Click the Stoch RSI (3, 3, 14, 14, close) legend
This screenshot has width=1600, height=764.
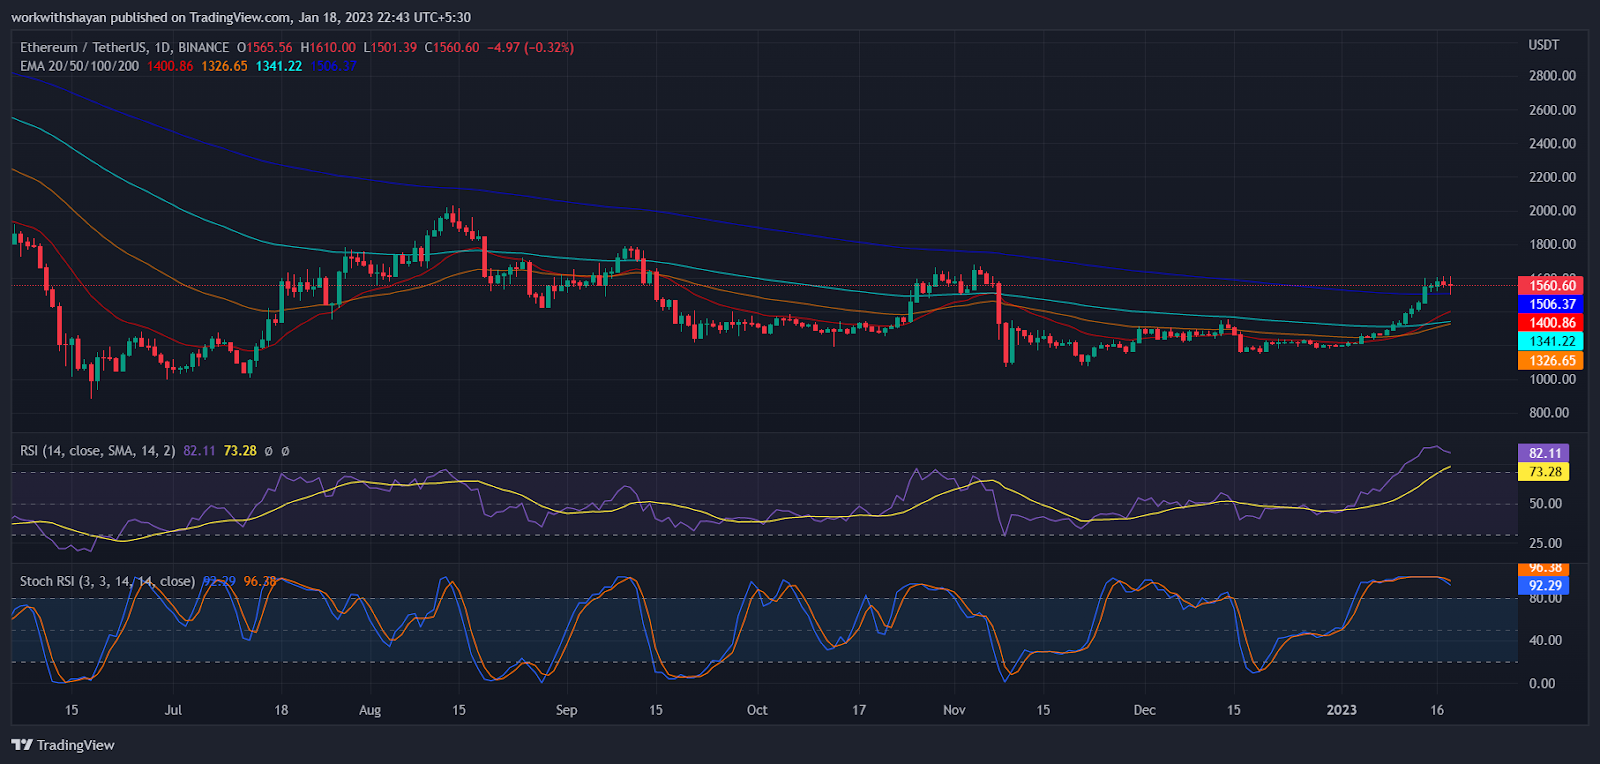108,581
